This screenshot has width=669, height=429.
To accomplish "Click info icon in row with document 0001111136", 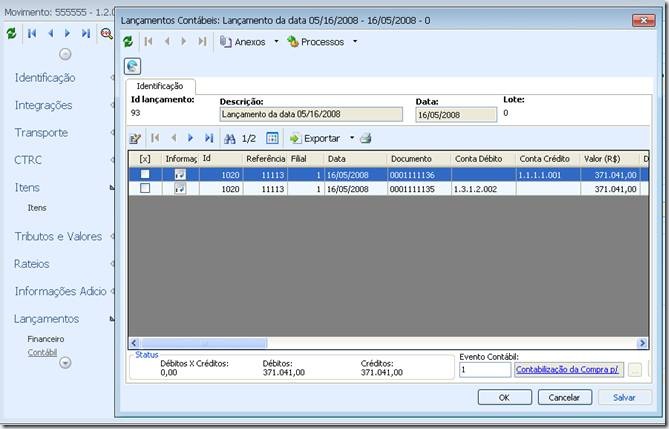I will 180,175.
